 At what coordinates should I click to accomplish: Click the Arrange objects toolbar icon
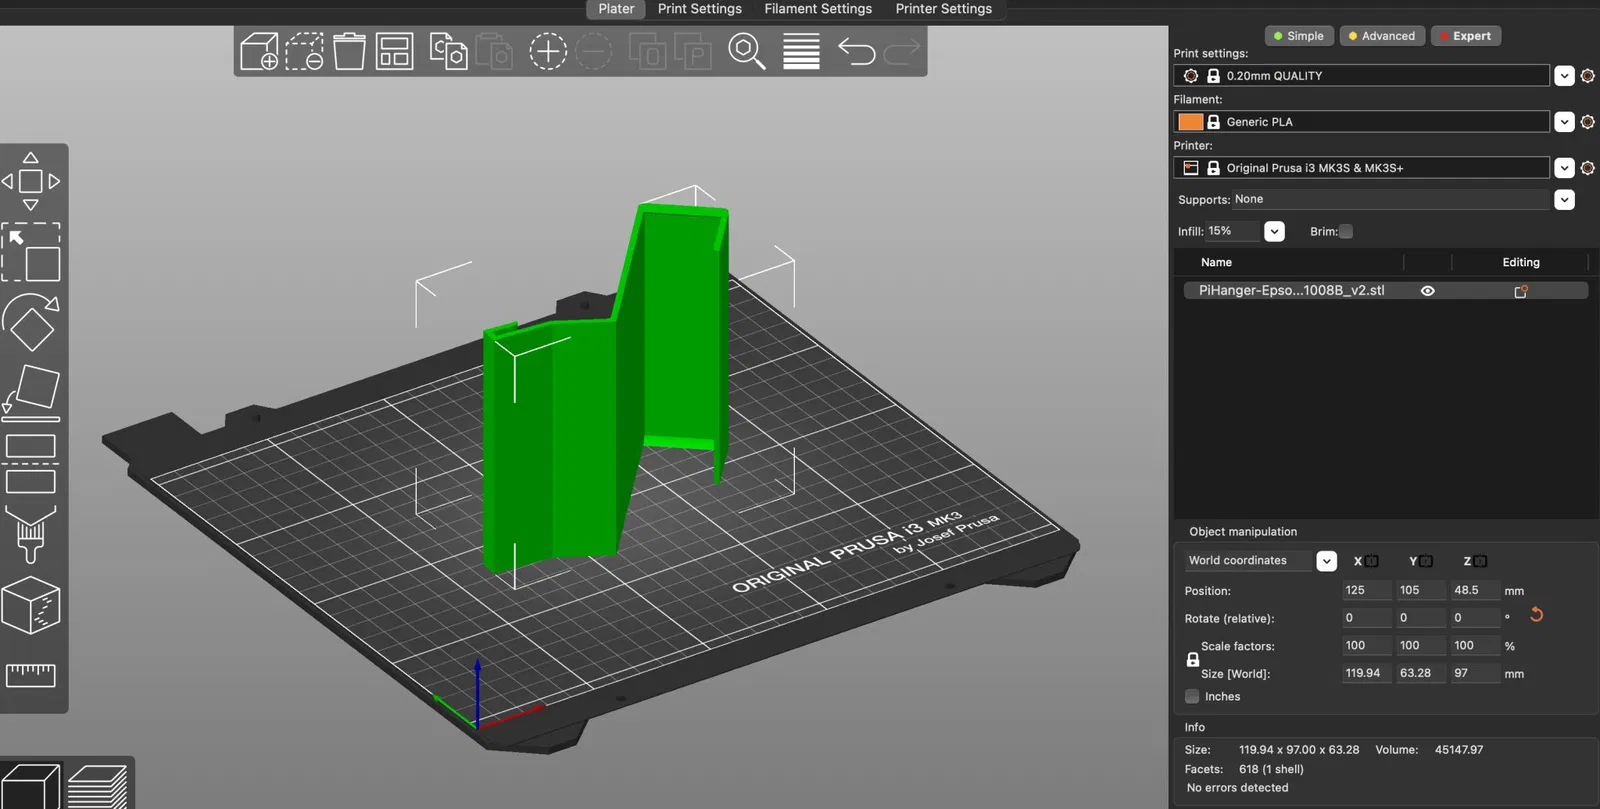[x=394, y=51]
